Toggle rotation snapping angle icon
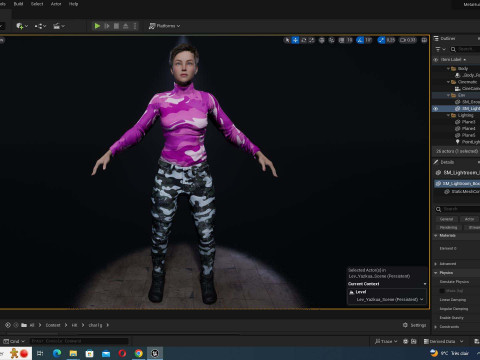This screenshot has width=480, height=360. pos(360,40)
